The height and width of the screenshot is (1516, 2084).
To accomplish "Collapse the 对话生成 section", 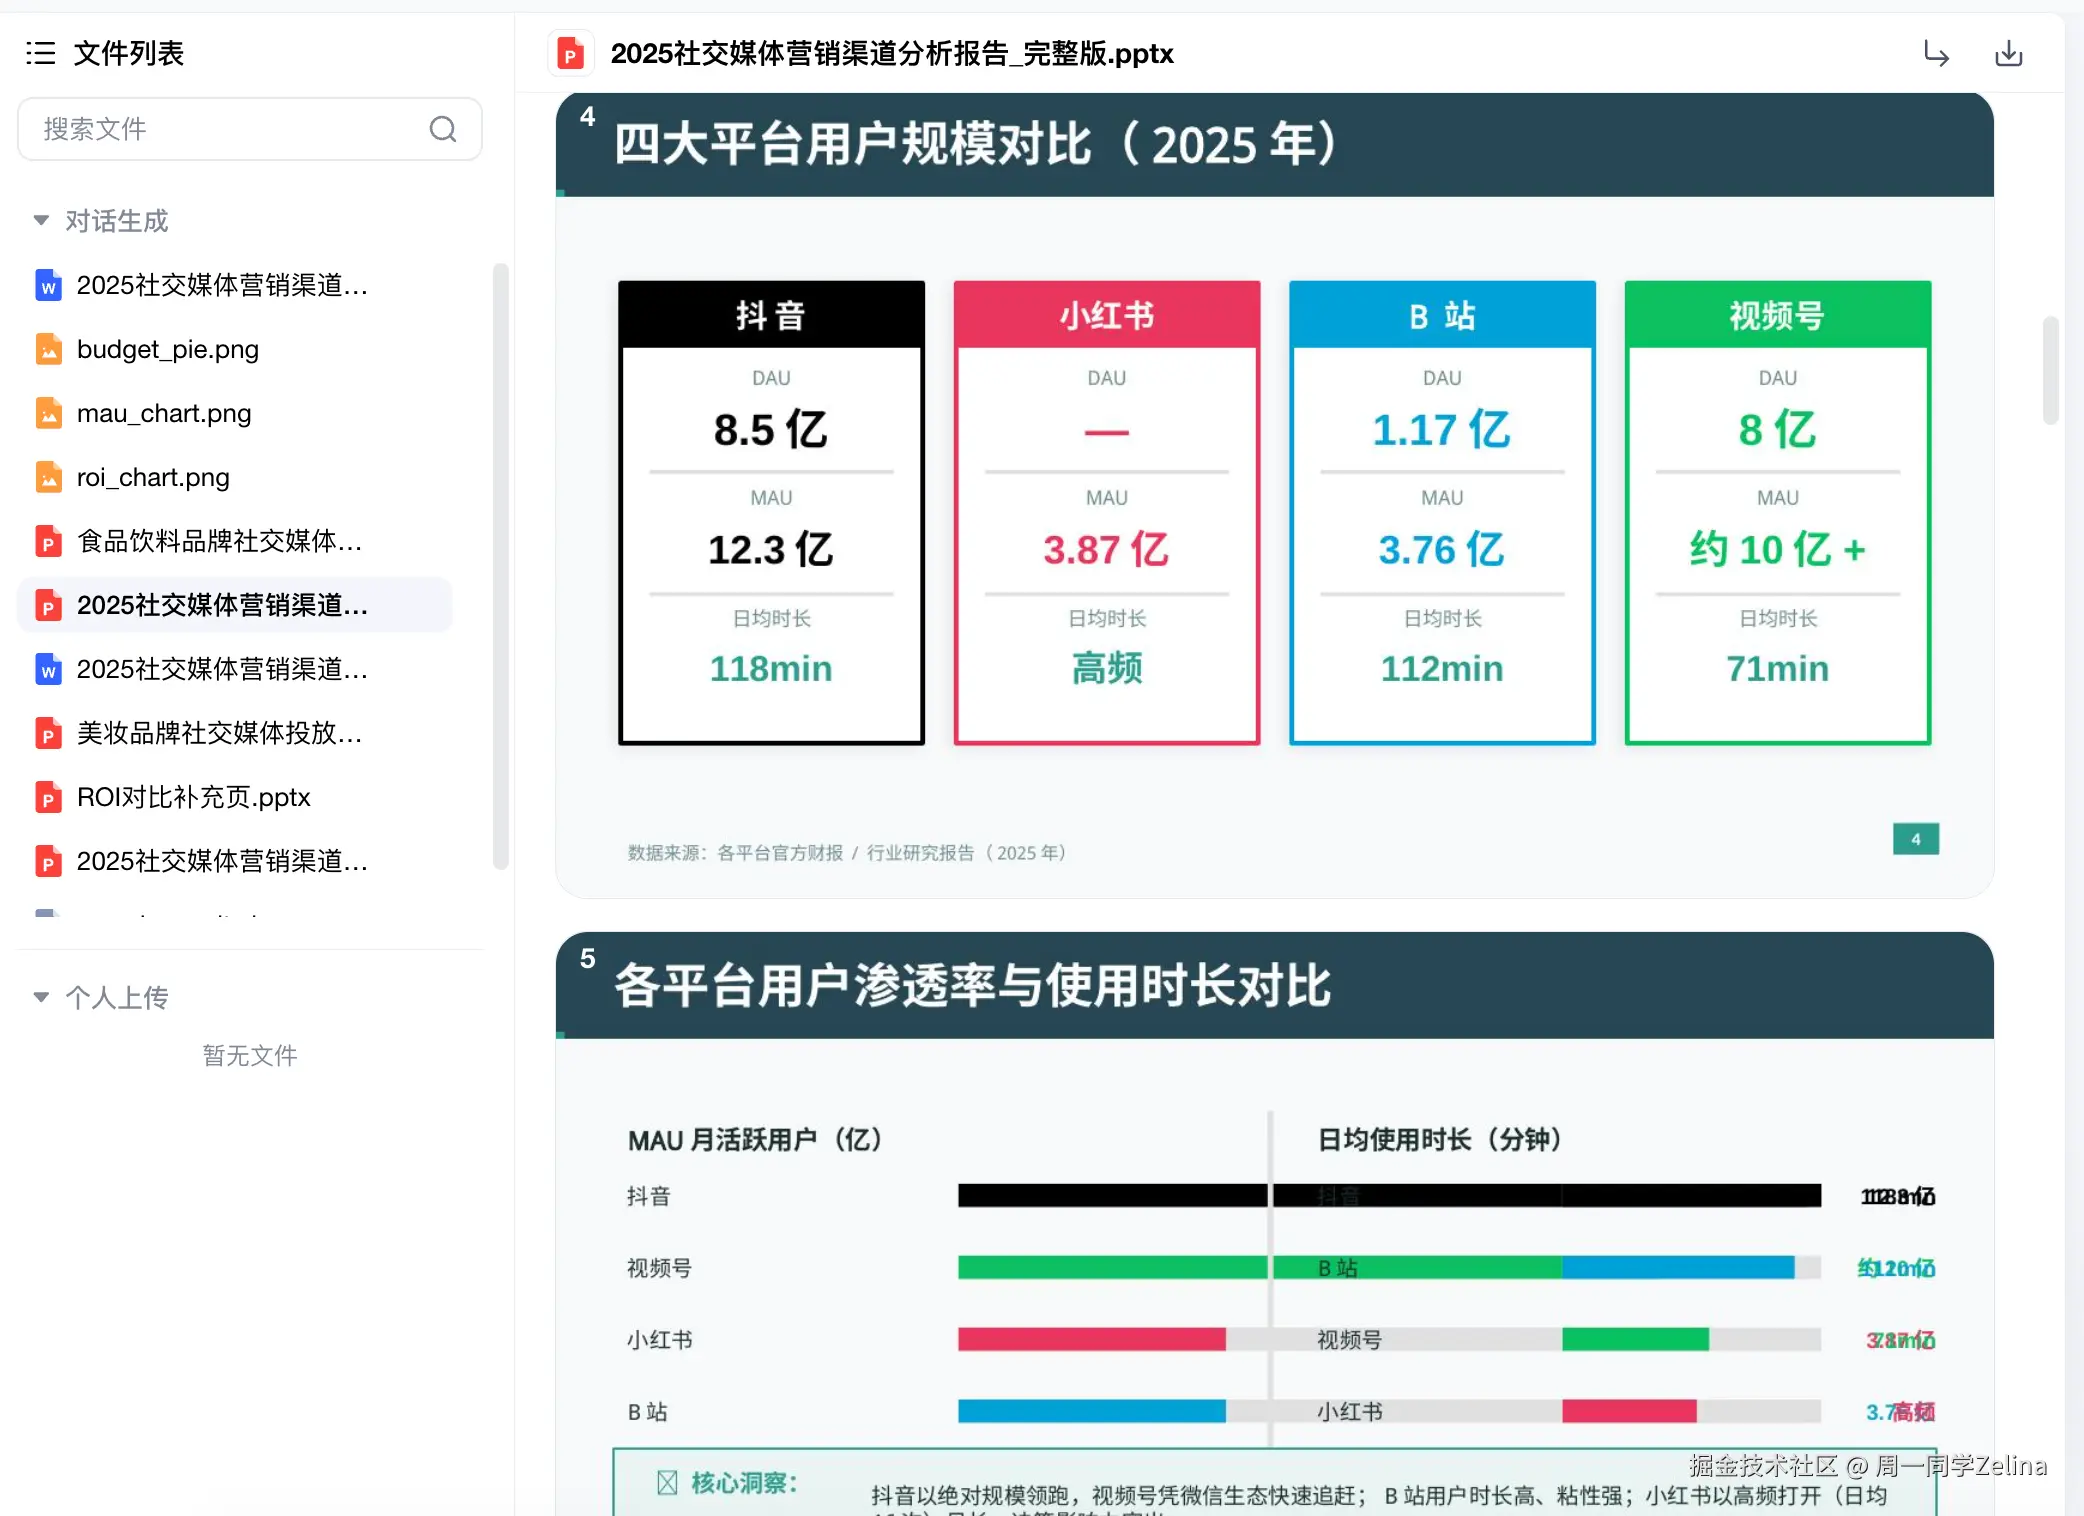I will pos(41,220).
